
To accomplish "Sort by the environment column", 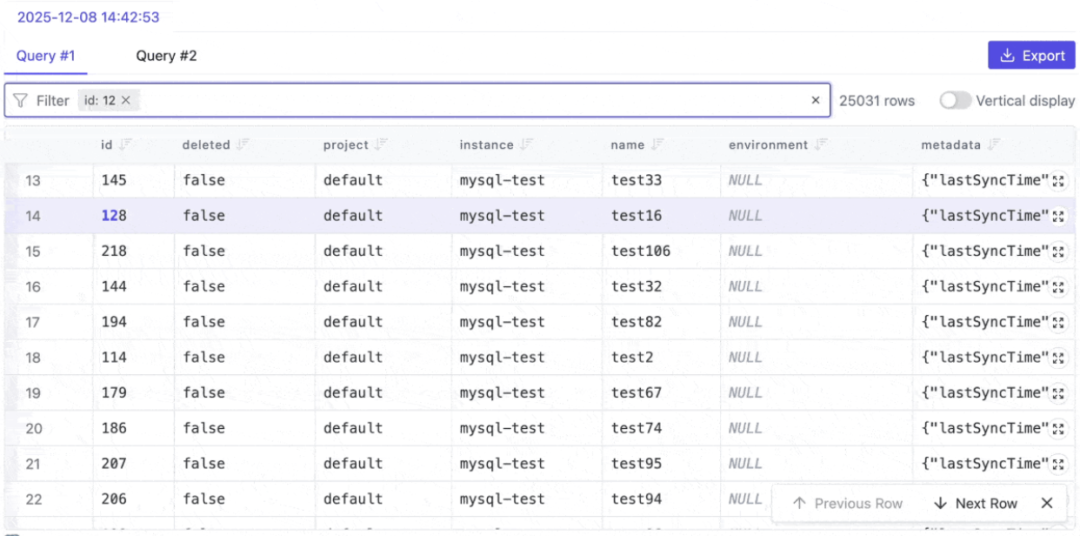I will tap(820, 145).
